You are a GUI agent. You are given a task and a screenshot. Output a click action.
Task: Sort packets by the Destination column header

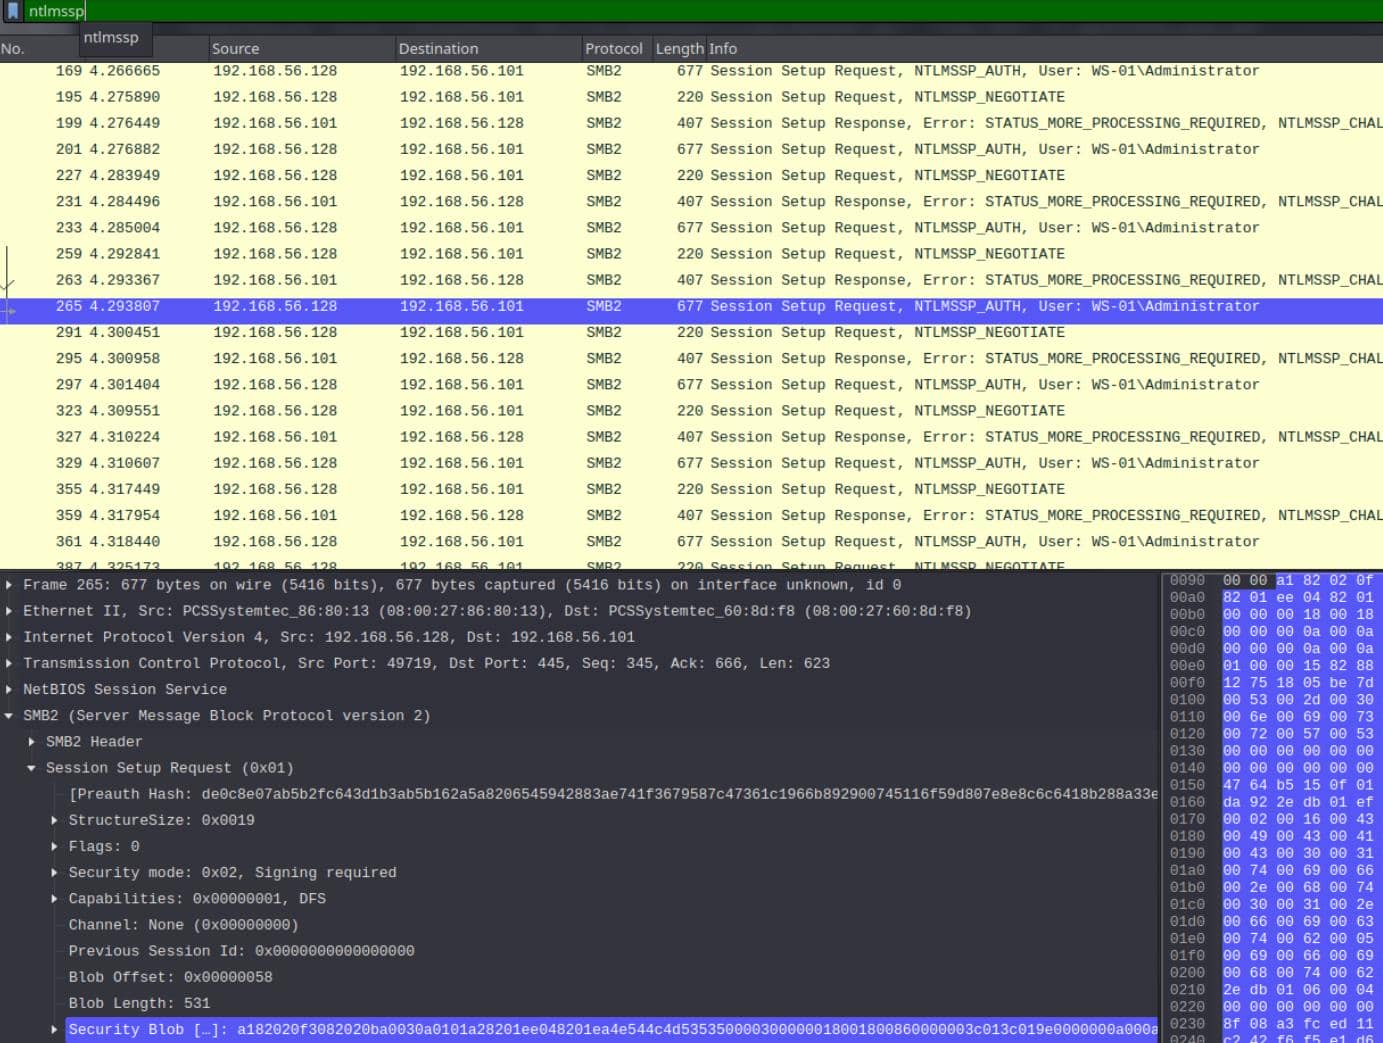coord(488,48)
